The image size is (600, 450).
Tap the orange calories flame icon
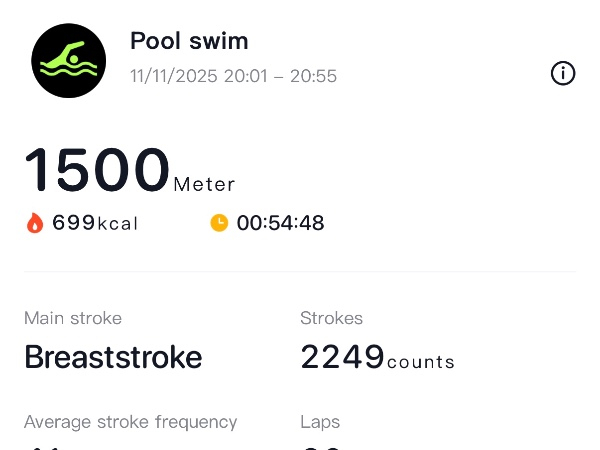35,223
